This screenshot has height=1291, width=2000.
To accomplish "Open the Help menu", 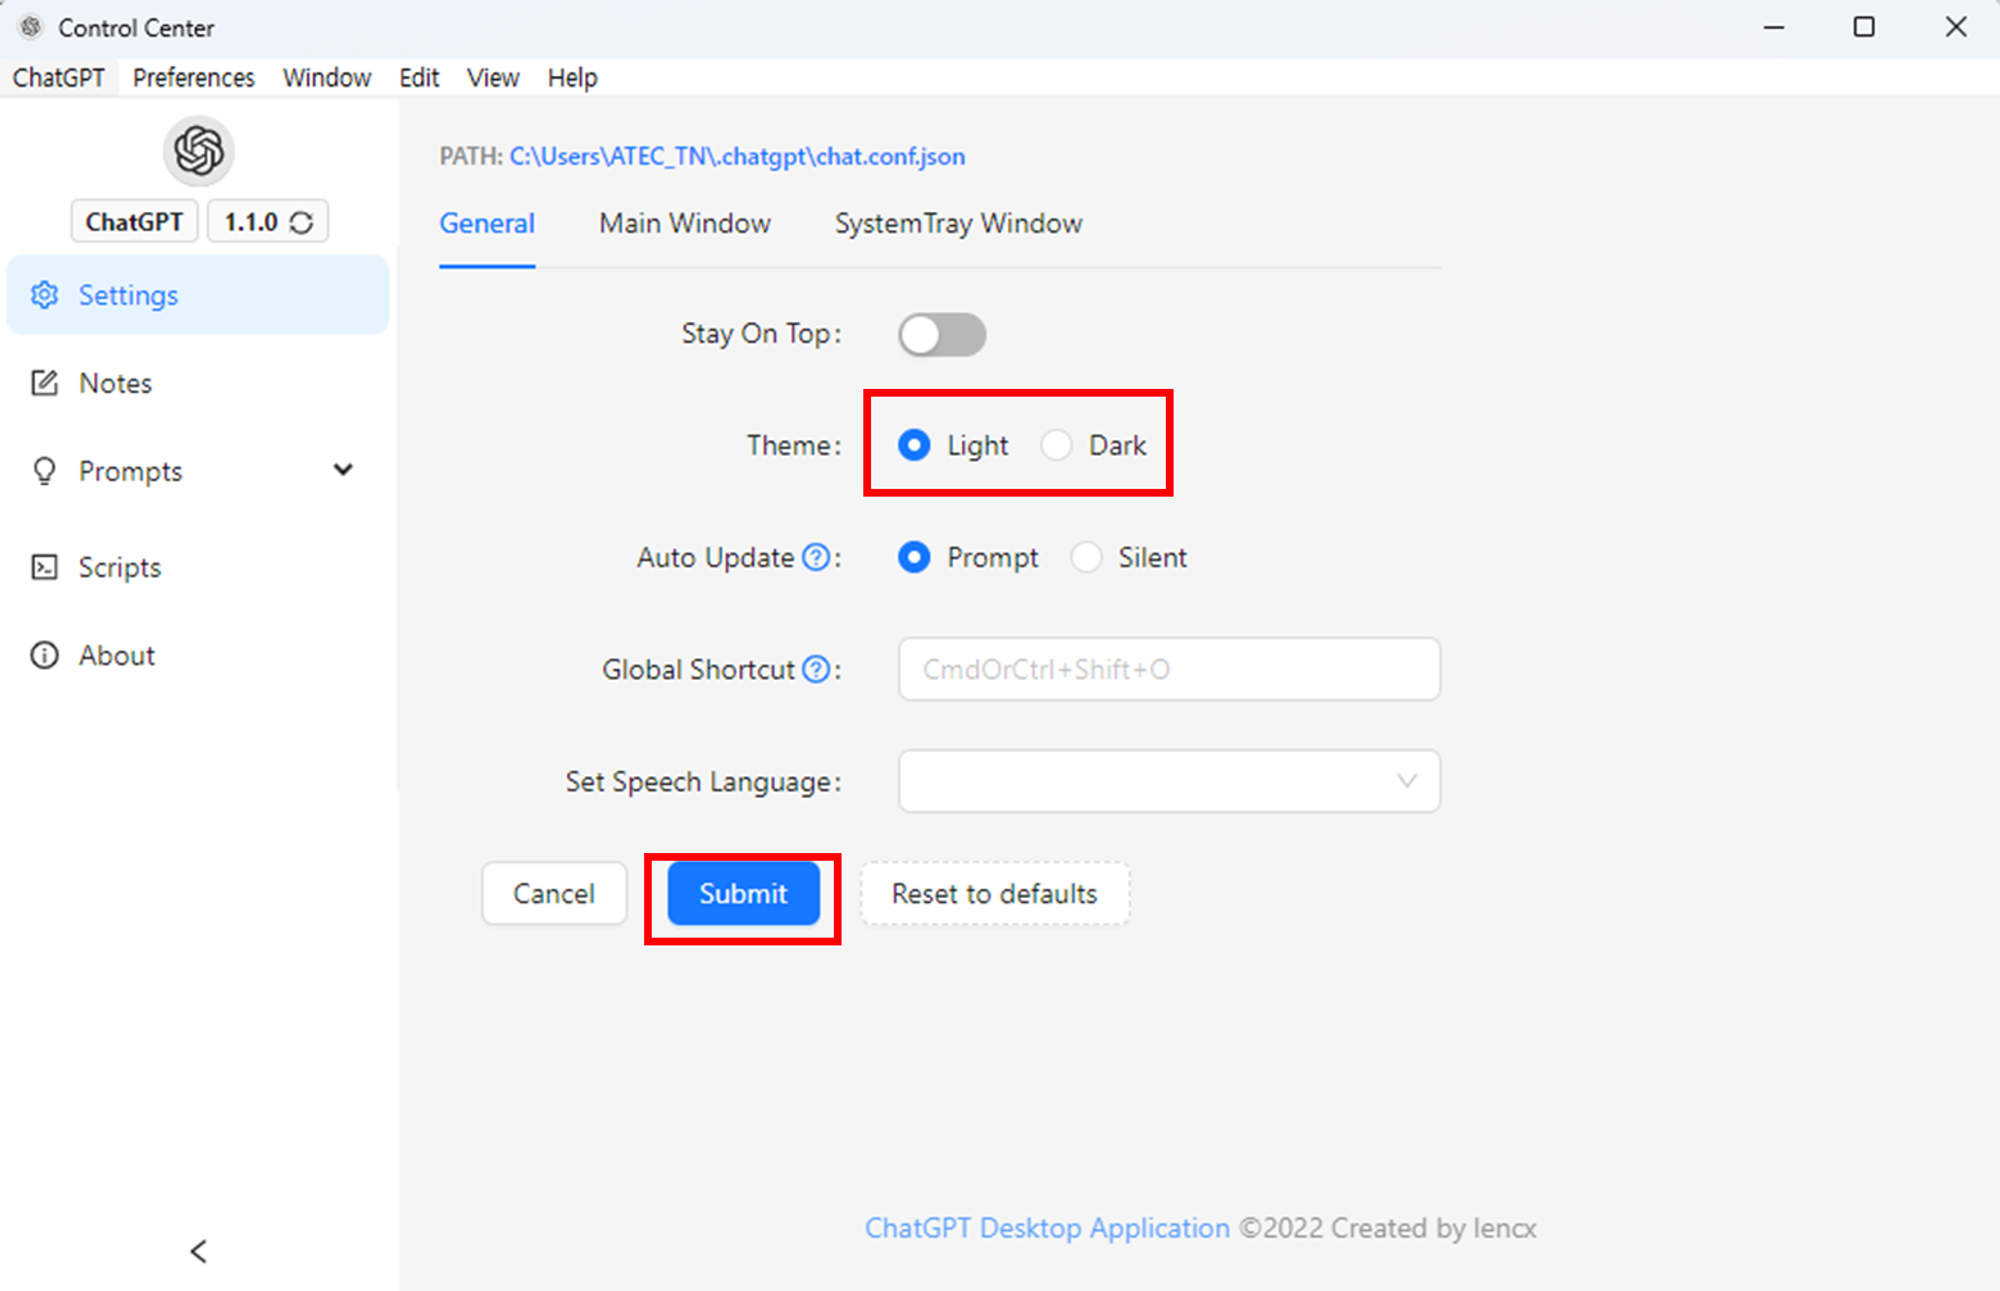I will pyautogui.click(x=572, y=78).
